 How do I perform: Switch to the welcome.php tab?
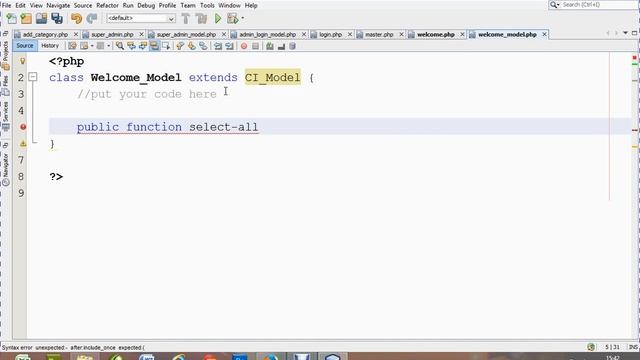point(436,35)
